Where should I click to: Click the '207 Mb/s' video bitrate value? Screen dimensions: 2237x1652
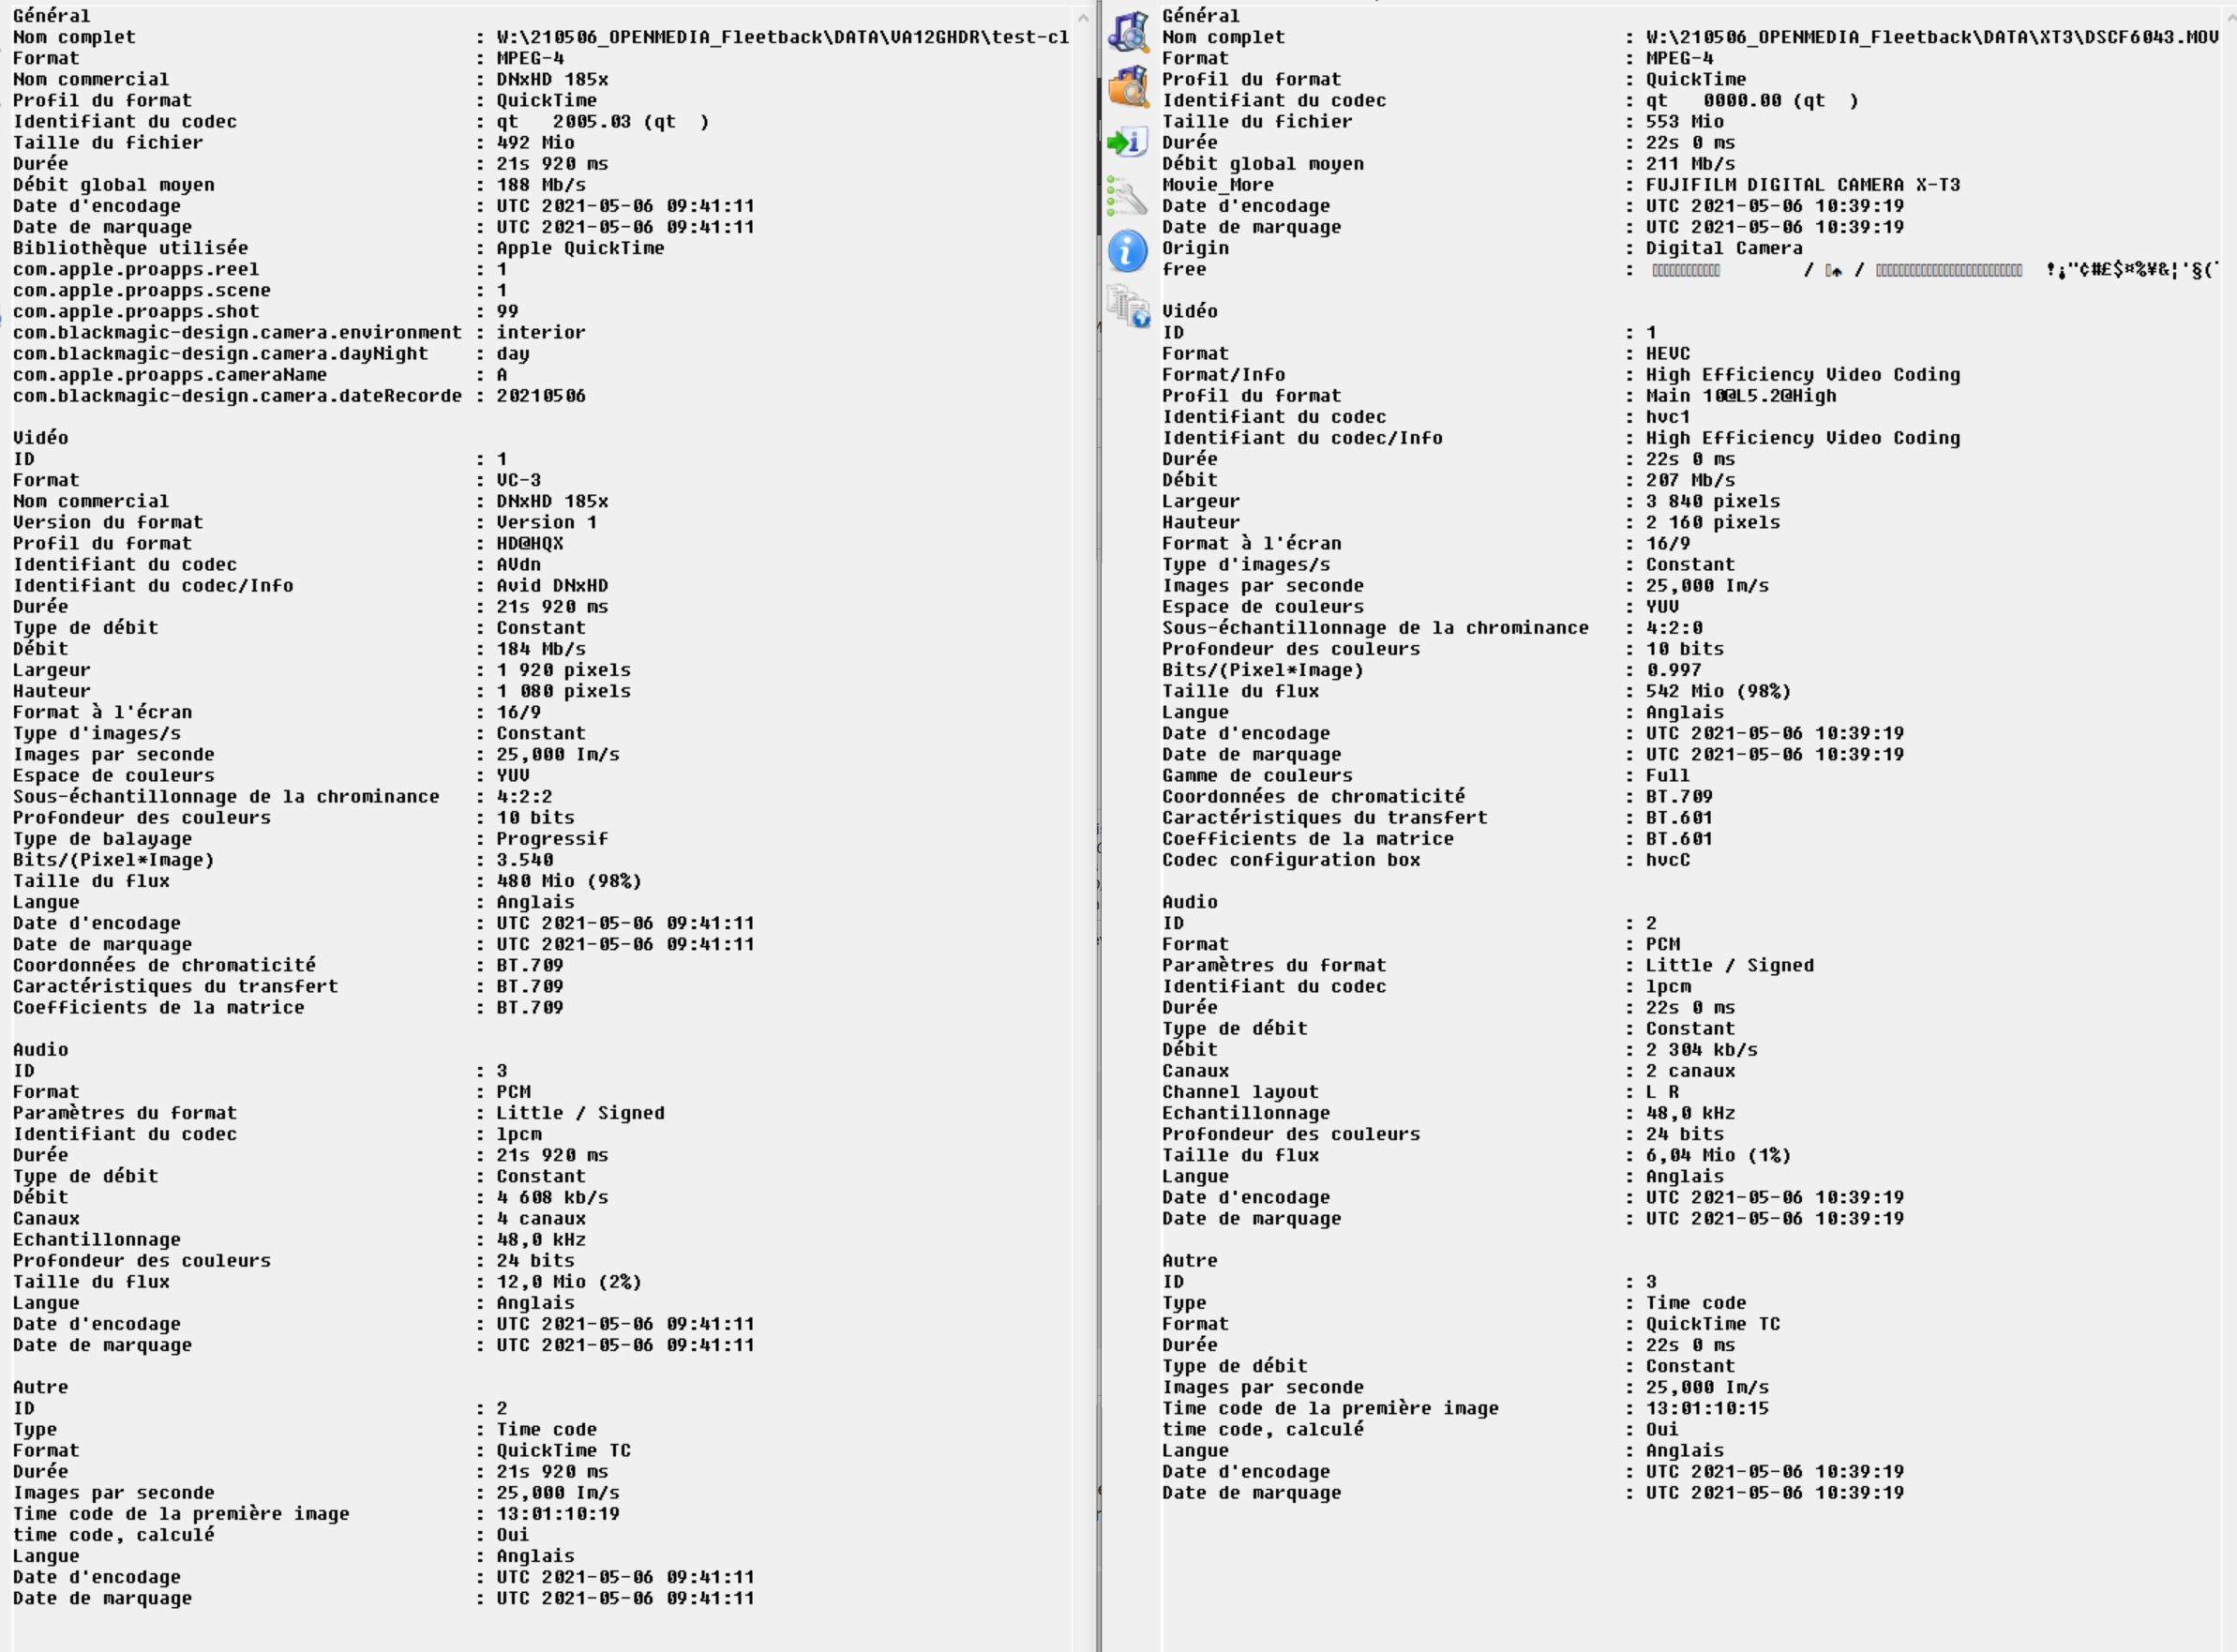click(x=1691, y=480)
